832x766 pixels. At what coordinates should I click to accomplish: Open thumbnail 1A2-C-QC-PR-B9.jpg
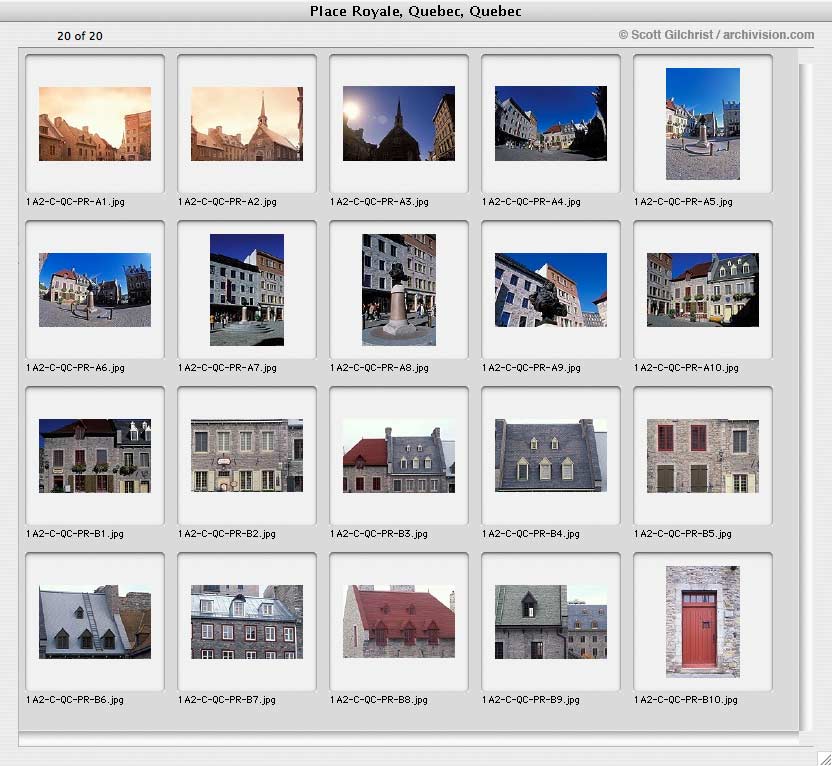pos(551,622)
